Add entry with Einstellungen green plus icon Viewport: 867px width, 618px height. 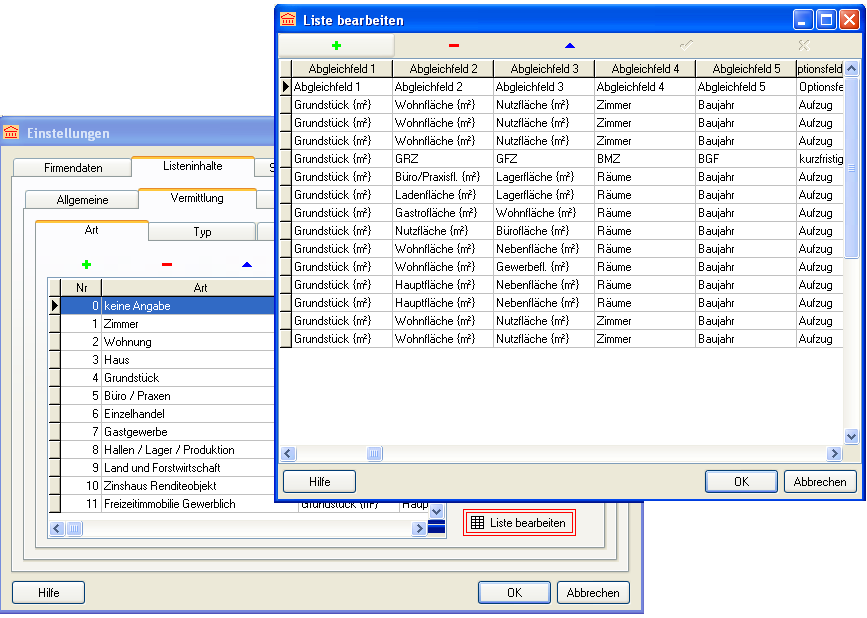point(86,264)
